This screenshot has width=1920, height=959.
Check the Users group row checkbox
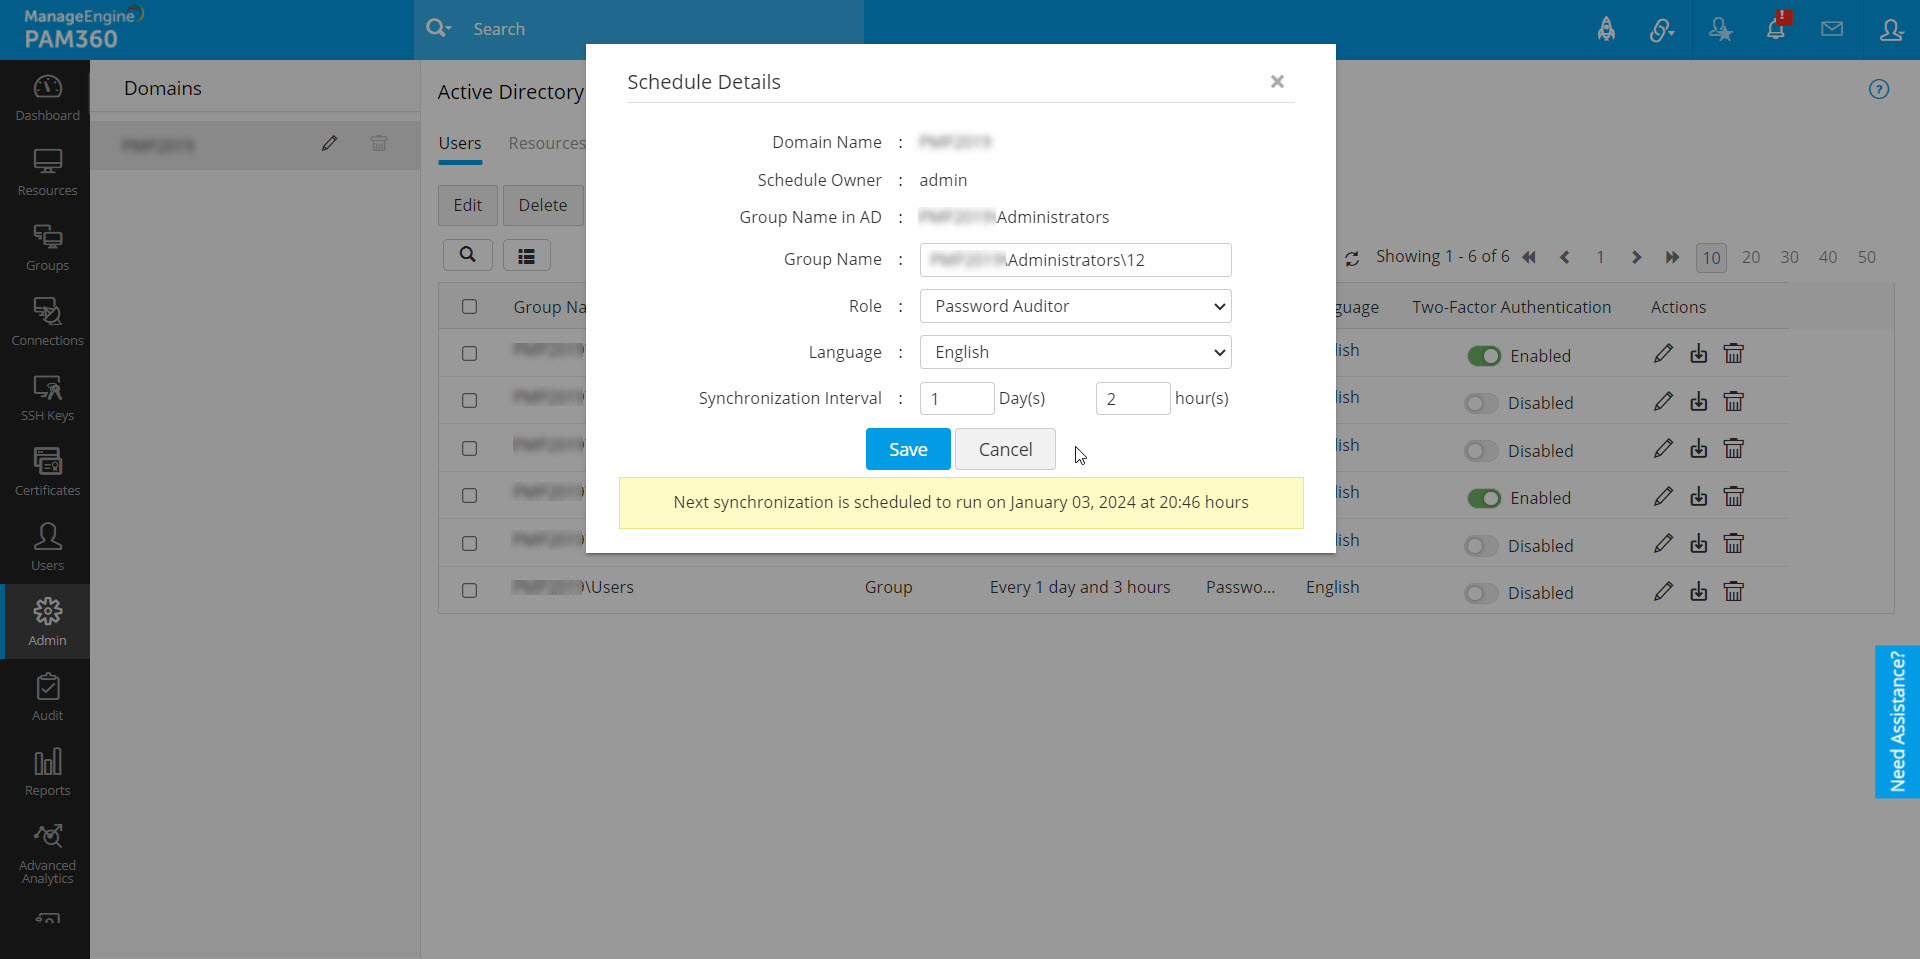click(x=469, y=590)
